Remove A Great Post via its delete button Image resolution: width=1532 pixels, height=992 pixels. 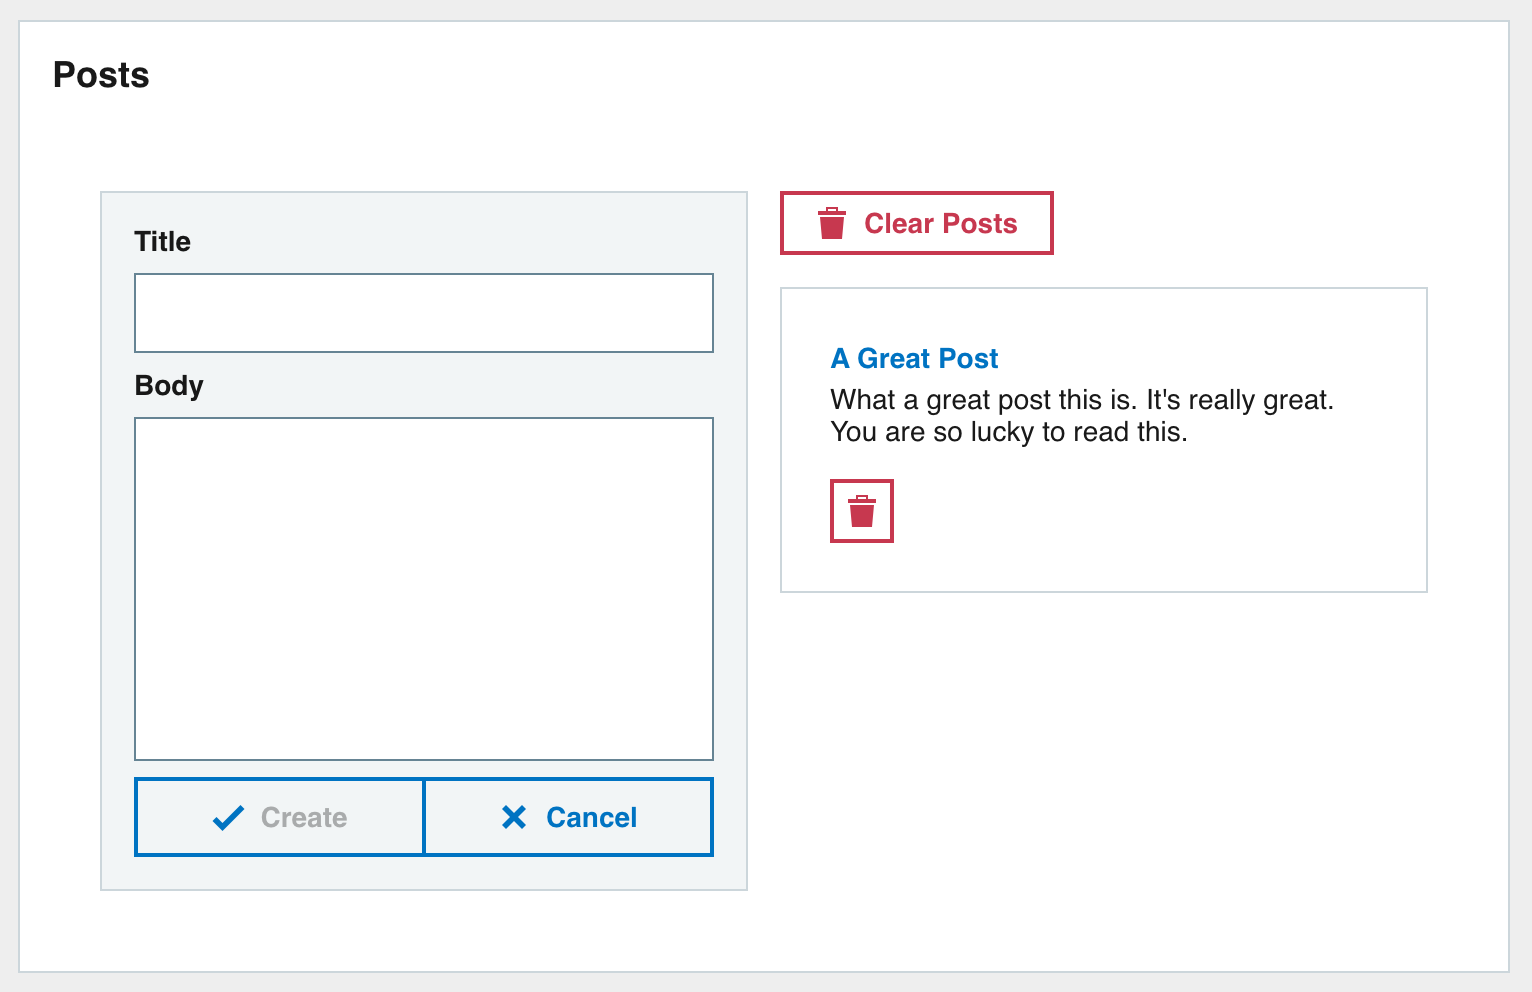[x=861, y=510]
